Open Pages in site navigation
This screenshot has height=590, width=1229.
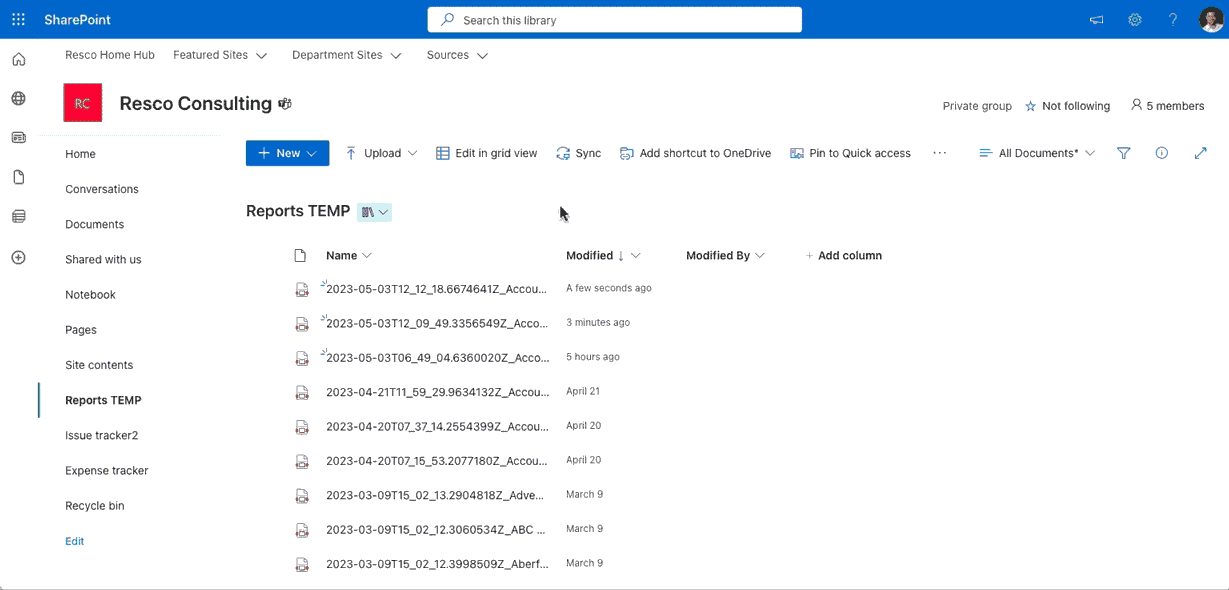[x=81, y=330]
